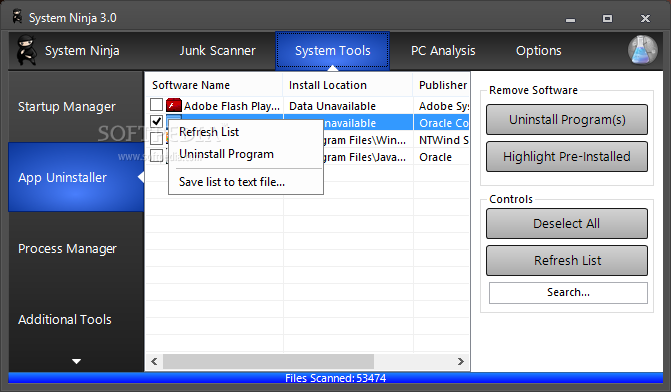Image resolution: width=671 pixels, height=392 pixels.
Task: Open the Junk Scanner tab
Action: point(217,50)
